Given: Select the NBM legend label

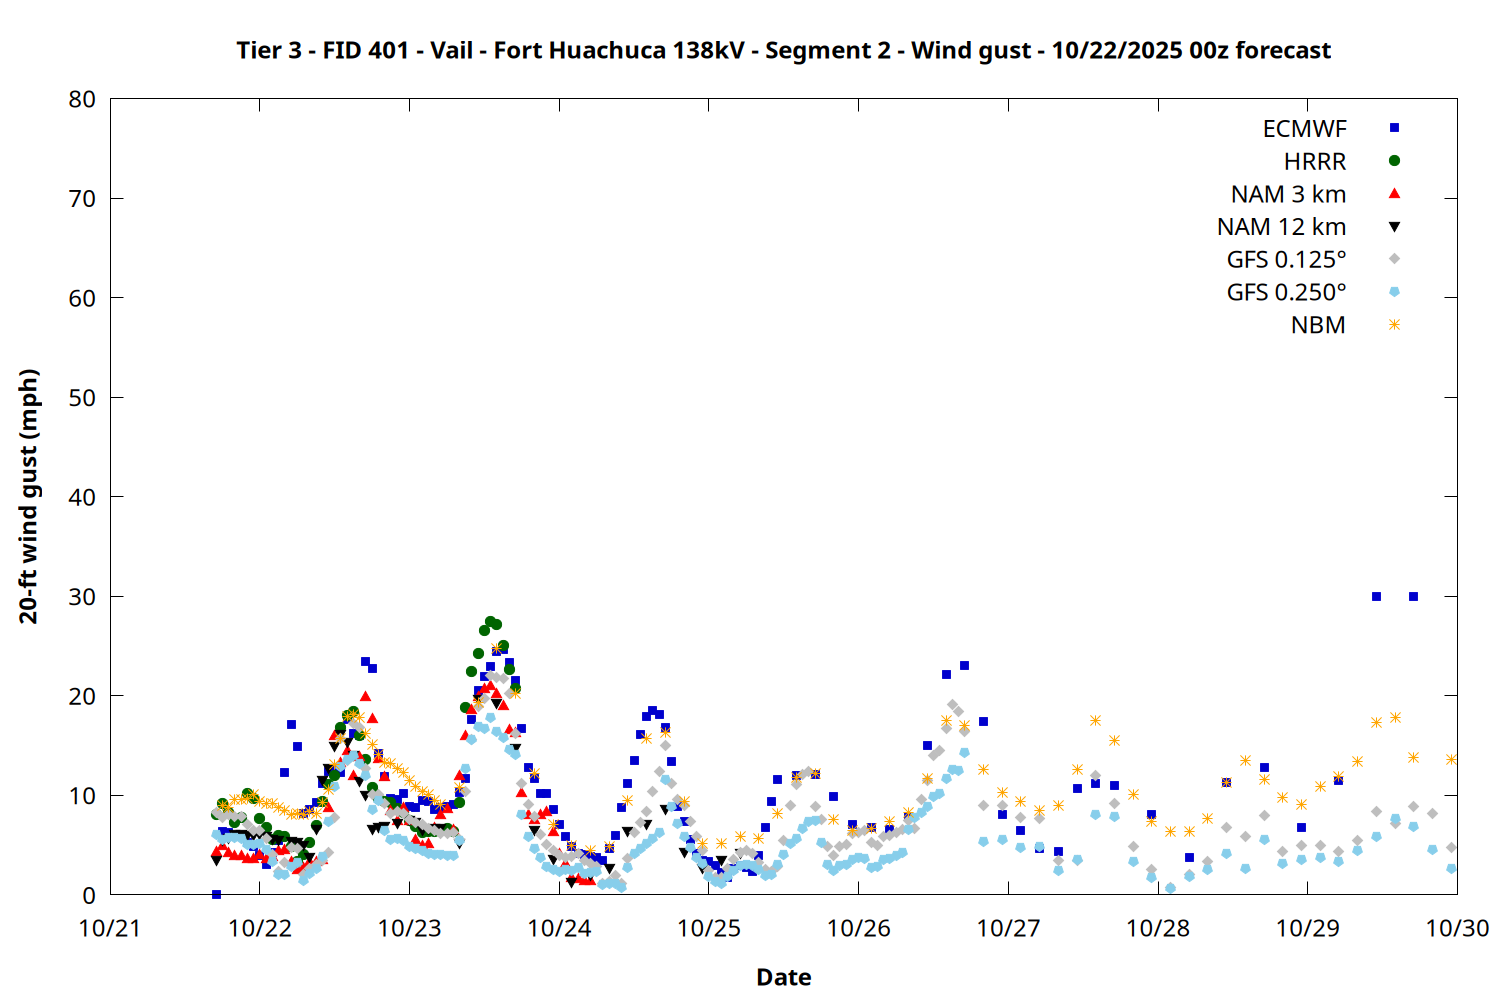Looking at the screenshot, I should 1318,326.
